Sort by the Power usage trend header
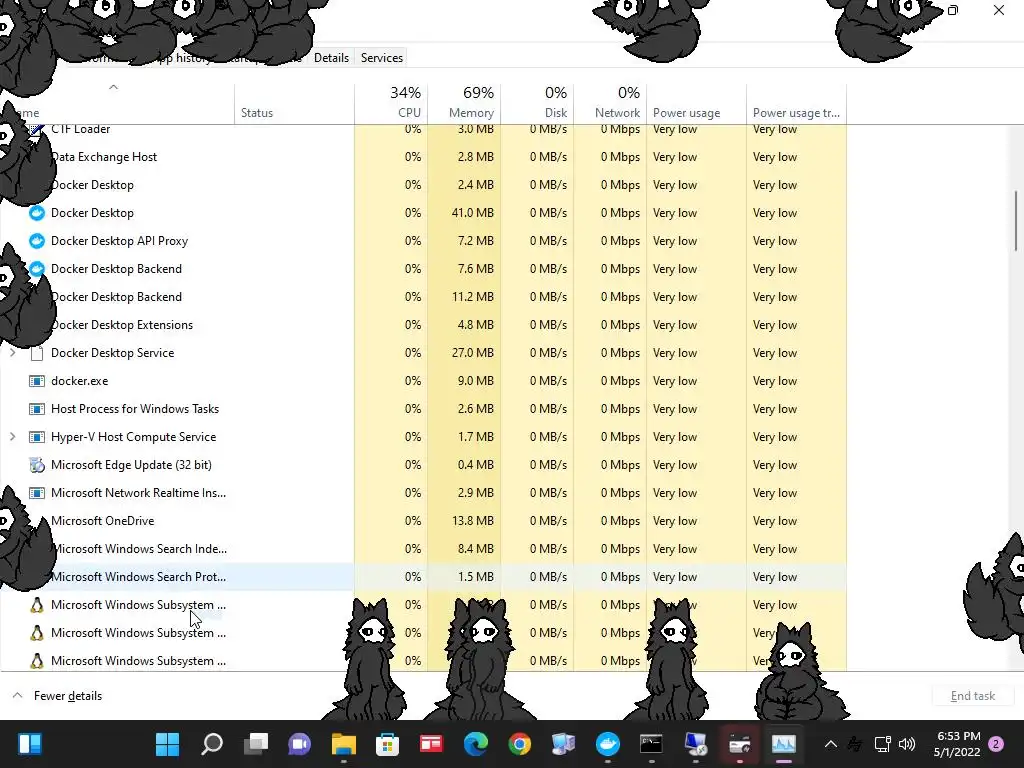The height and width of the screenshot is (768, 1024). pyautogui.click(x=796, y=103)
